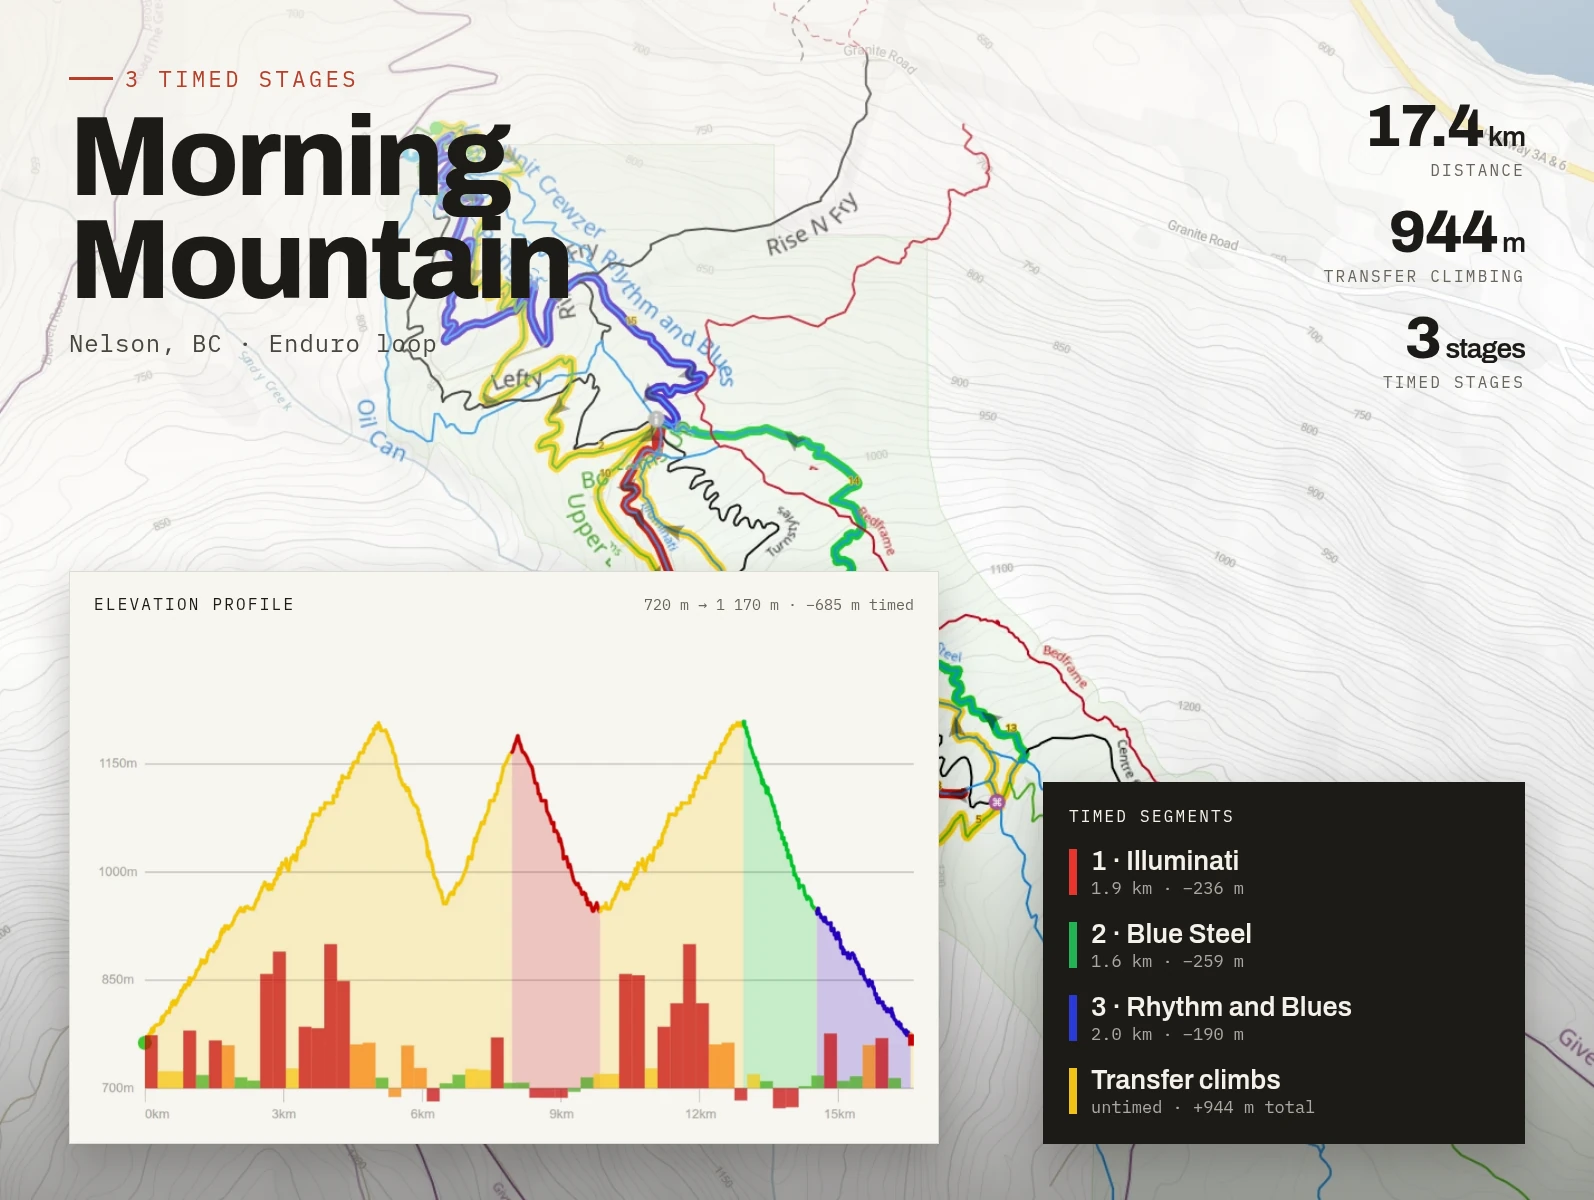Click the 15km axis label
This screenshot has height=1200, width=1594.
(x=840, y=1114)
